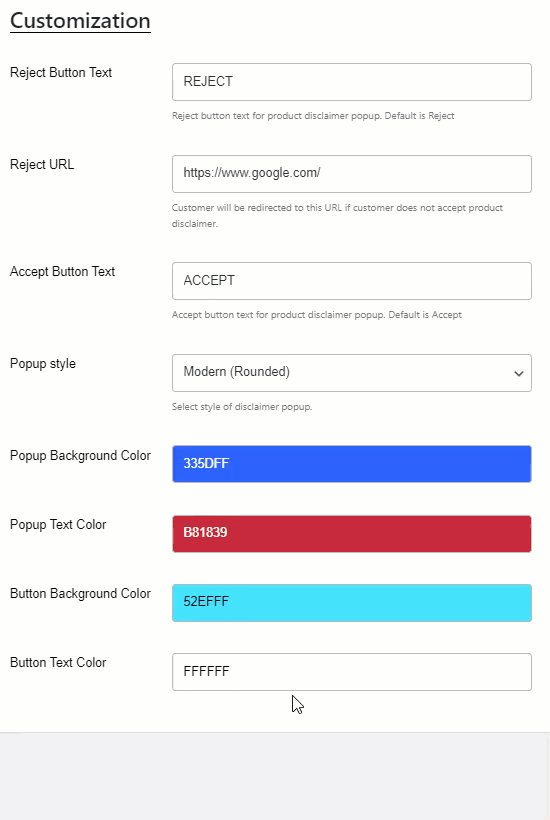Click the Accept Button Text input field
This screenshot has height=820, width=550.
coord(352,281)
